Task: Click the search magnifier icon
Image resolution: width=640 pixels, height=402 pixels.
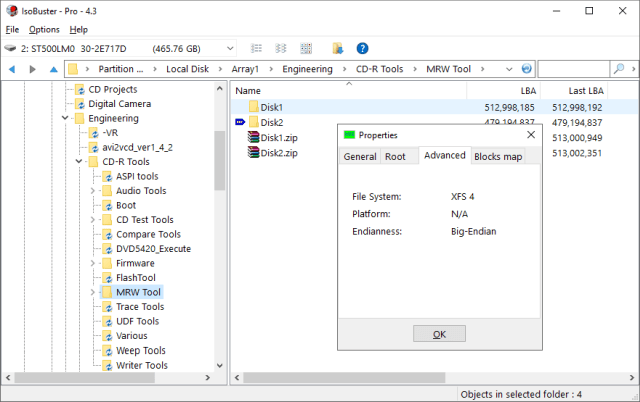Action: [619, 69]
